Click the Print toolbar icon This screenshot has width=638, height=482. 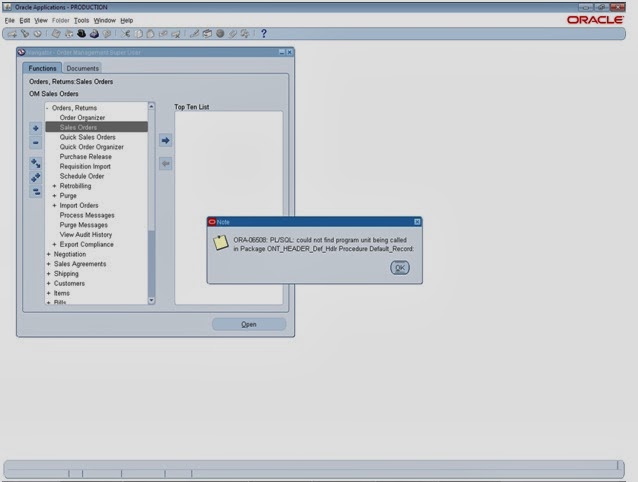tap(94, 34)
